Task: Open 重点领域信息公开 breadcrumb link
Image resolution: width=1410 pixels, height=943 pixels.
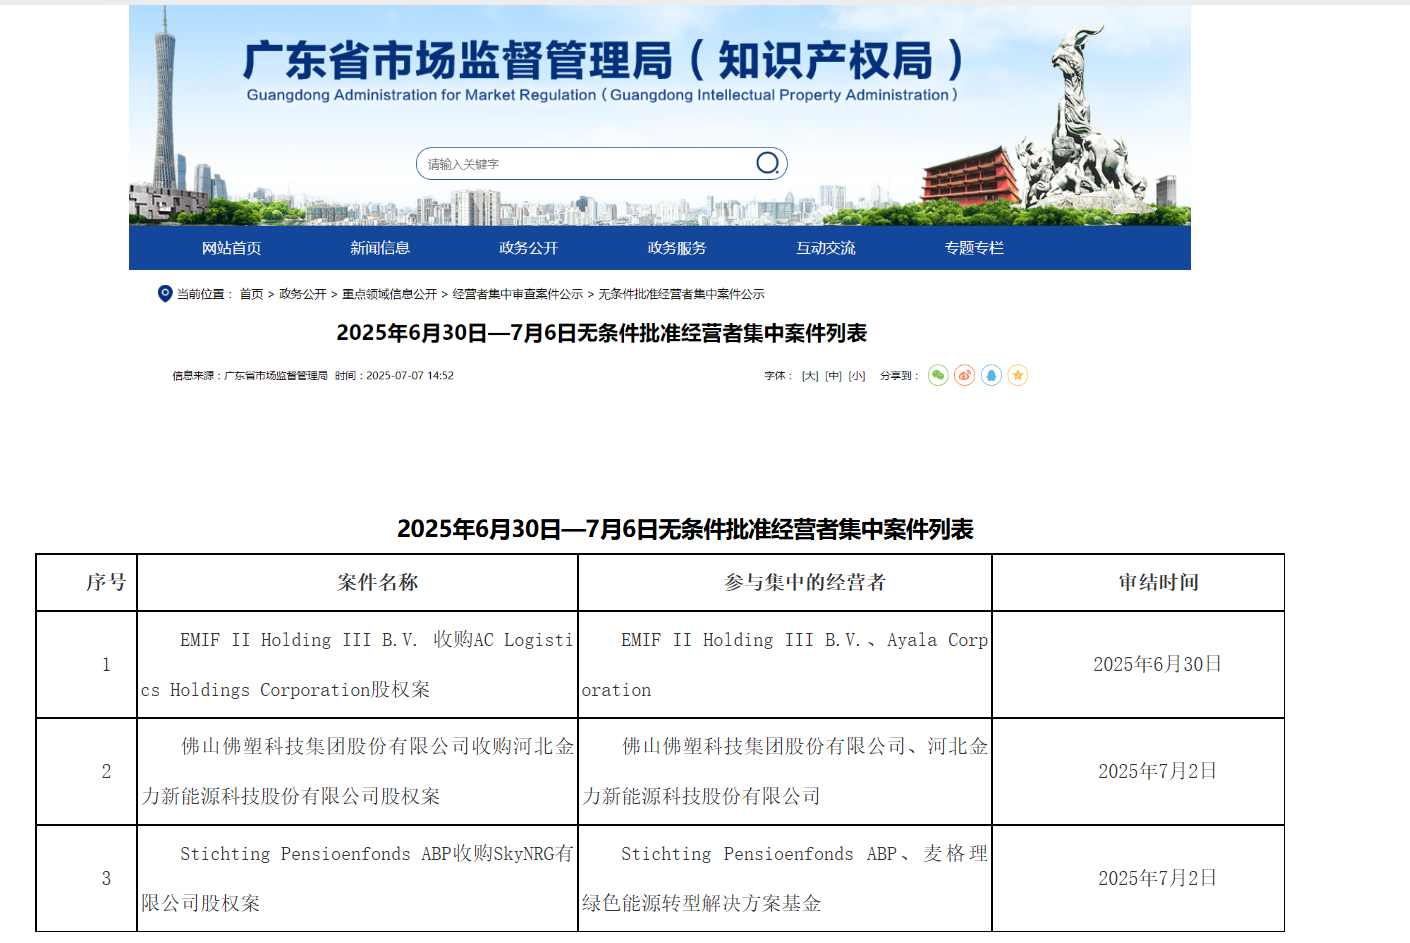Action: pyautogui.click(x=389, y=294)
